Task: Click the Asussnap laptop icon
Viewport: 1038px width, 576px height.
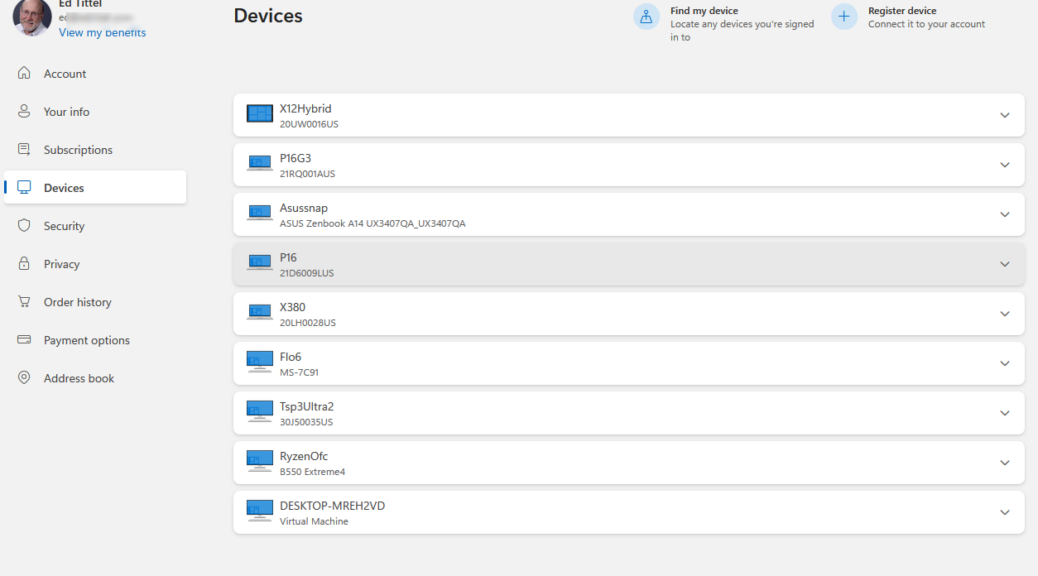Action: (260, 213)
